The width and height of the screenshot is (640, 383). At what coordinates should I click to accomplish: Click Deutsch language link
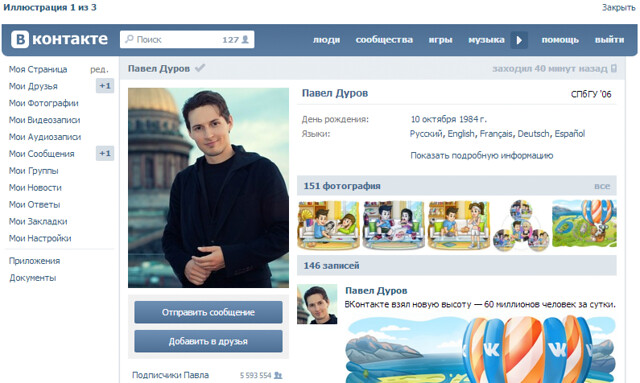coord(533,134)
